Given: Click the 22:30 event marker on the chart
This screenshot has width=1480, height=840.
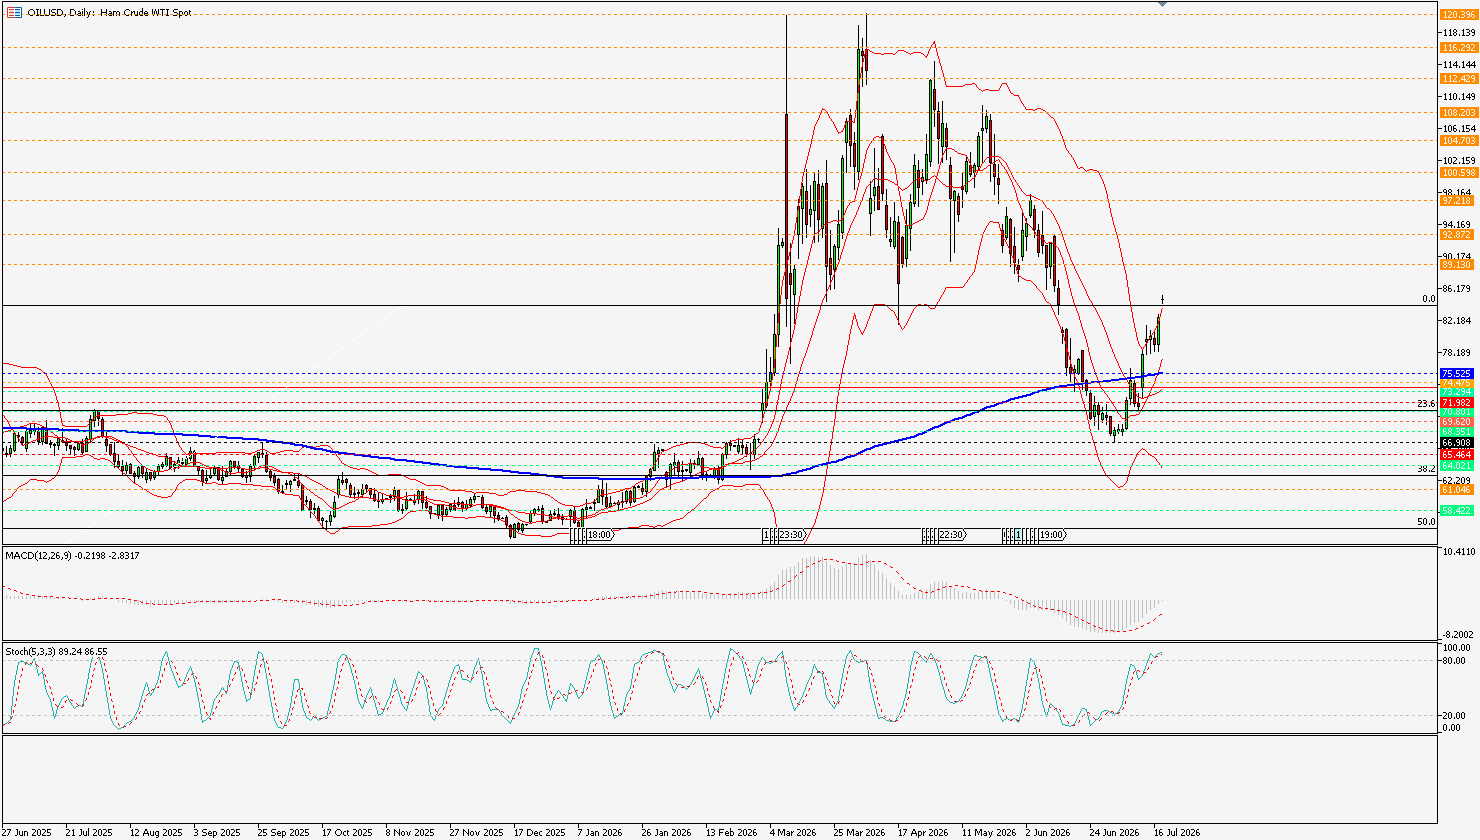Looking at the screenshot, I should 951,535.
